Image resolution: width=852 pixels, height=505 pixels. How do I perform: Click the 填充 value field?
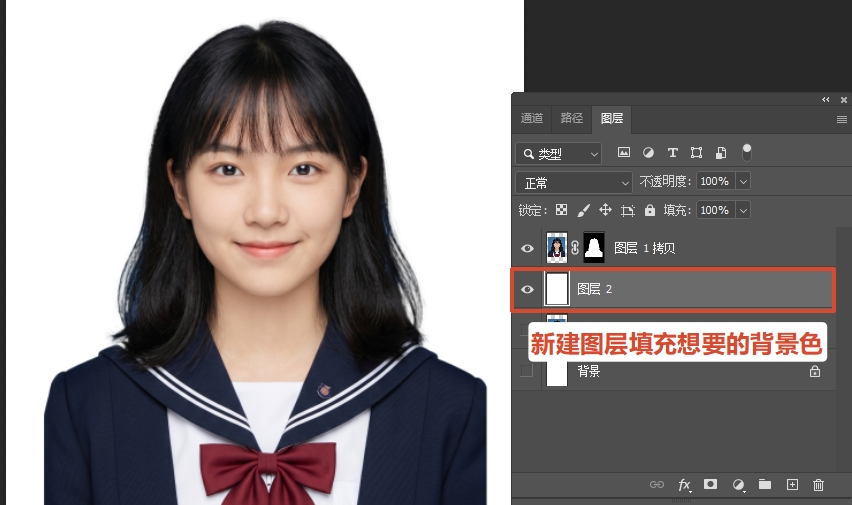716,210
